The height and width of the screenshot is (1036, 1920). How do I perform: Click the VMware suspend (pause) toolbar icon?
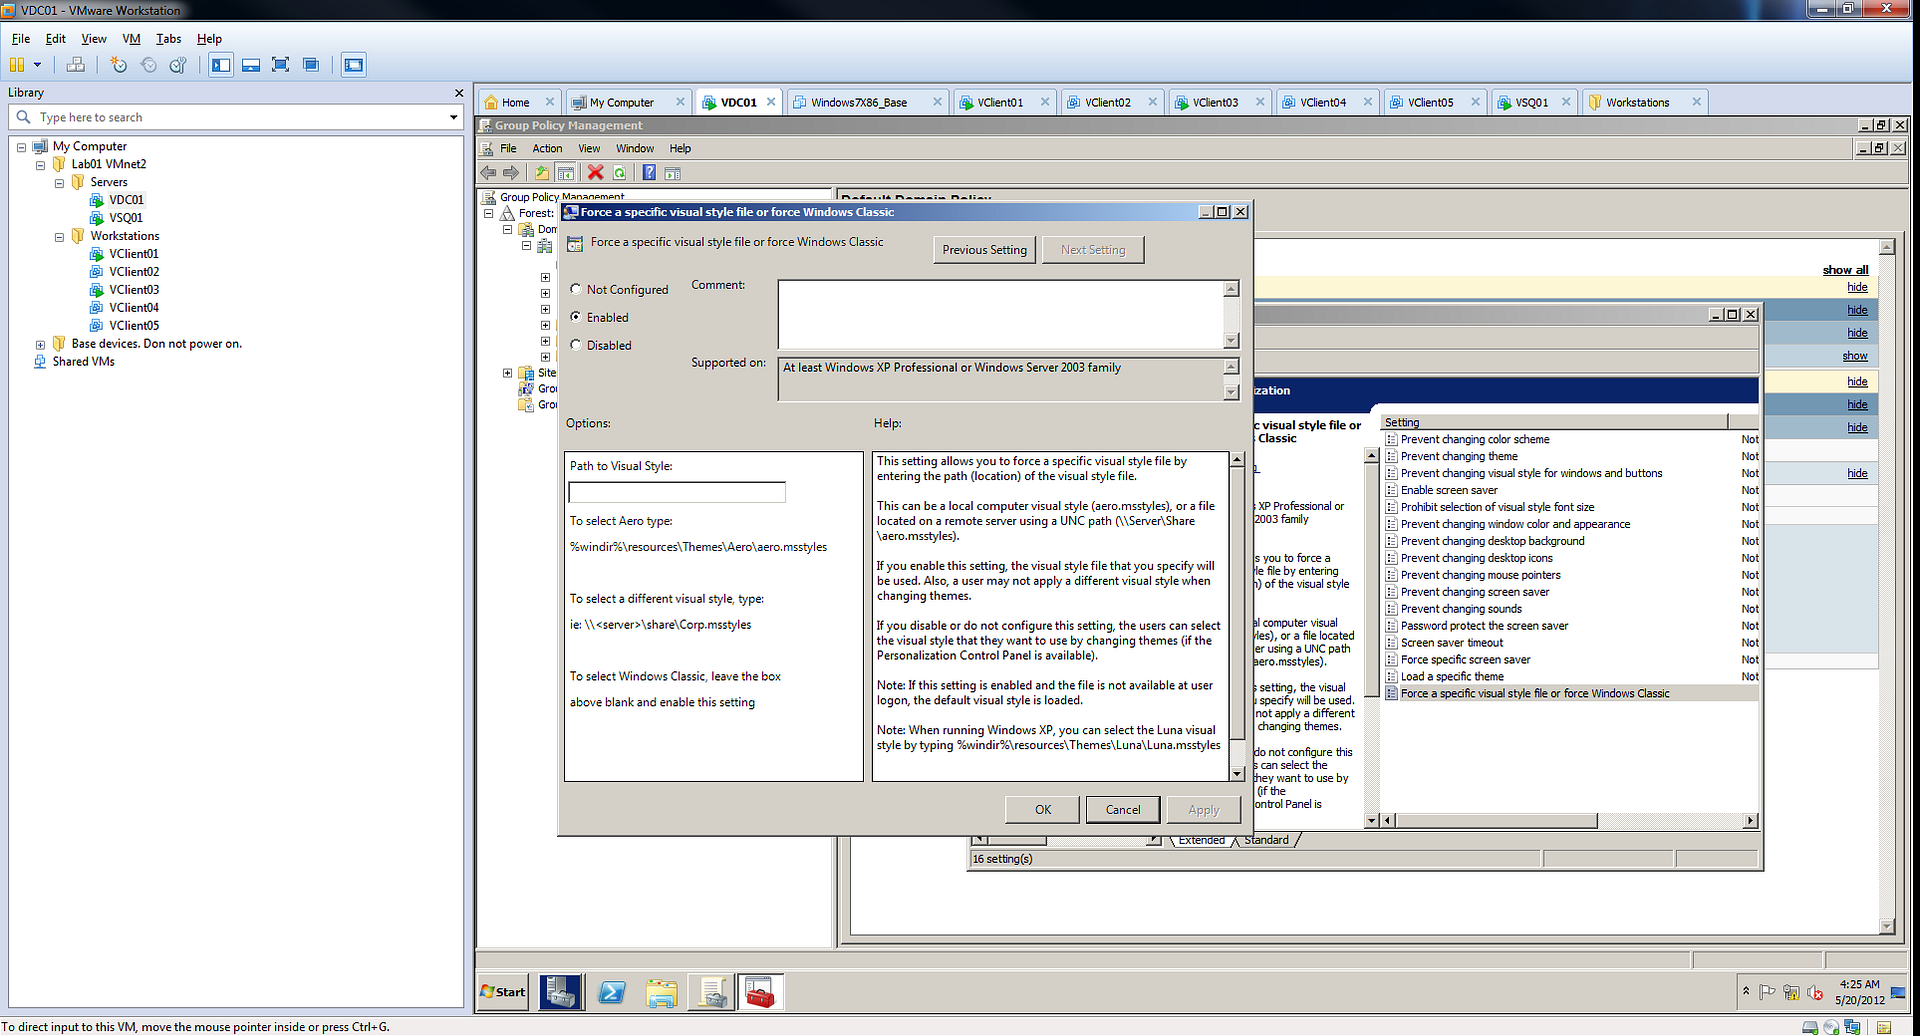tap(17, 65)
